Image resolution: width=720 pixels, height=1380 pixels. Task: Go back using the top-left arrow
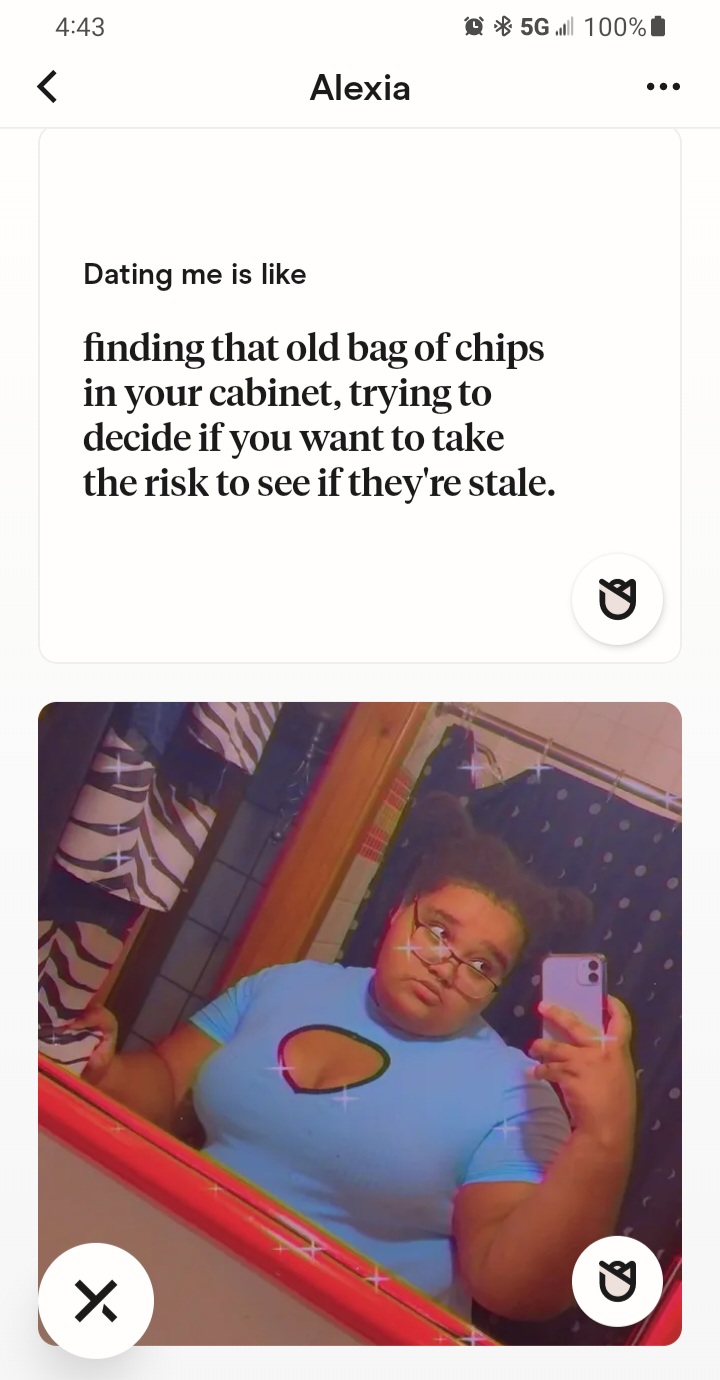pyautogui.click(x=47, y=87)
